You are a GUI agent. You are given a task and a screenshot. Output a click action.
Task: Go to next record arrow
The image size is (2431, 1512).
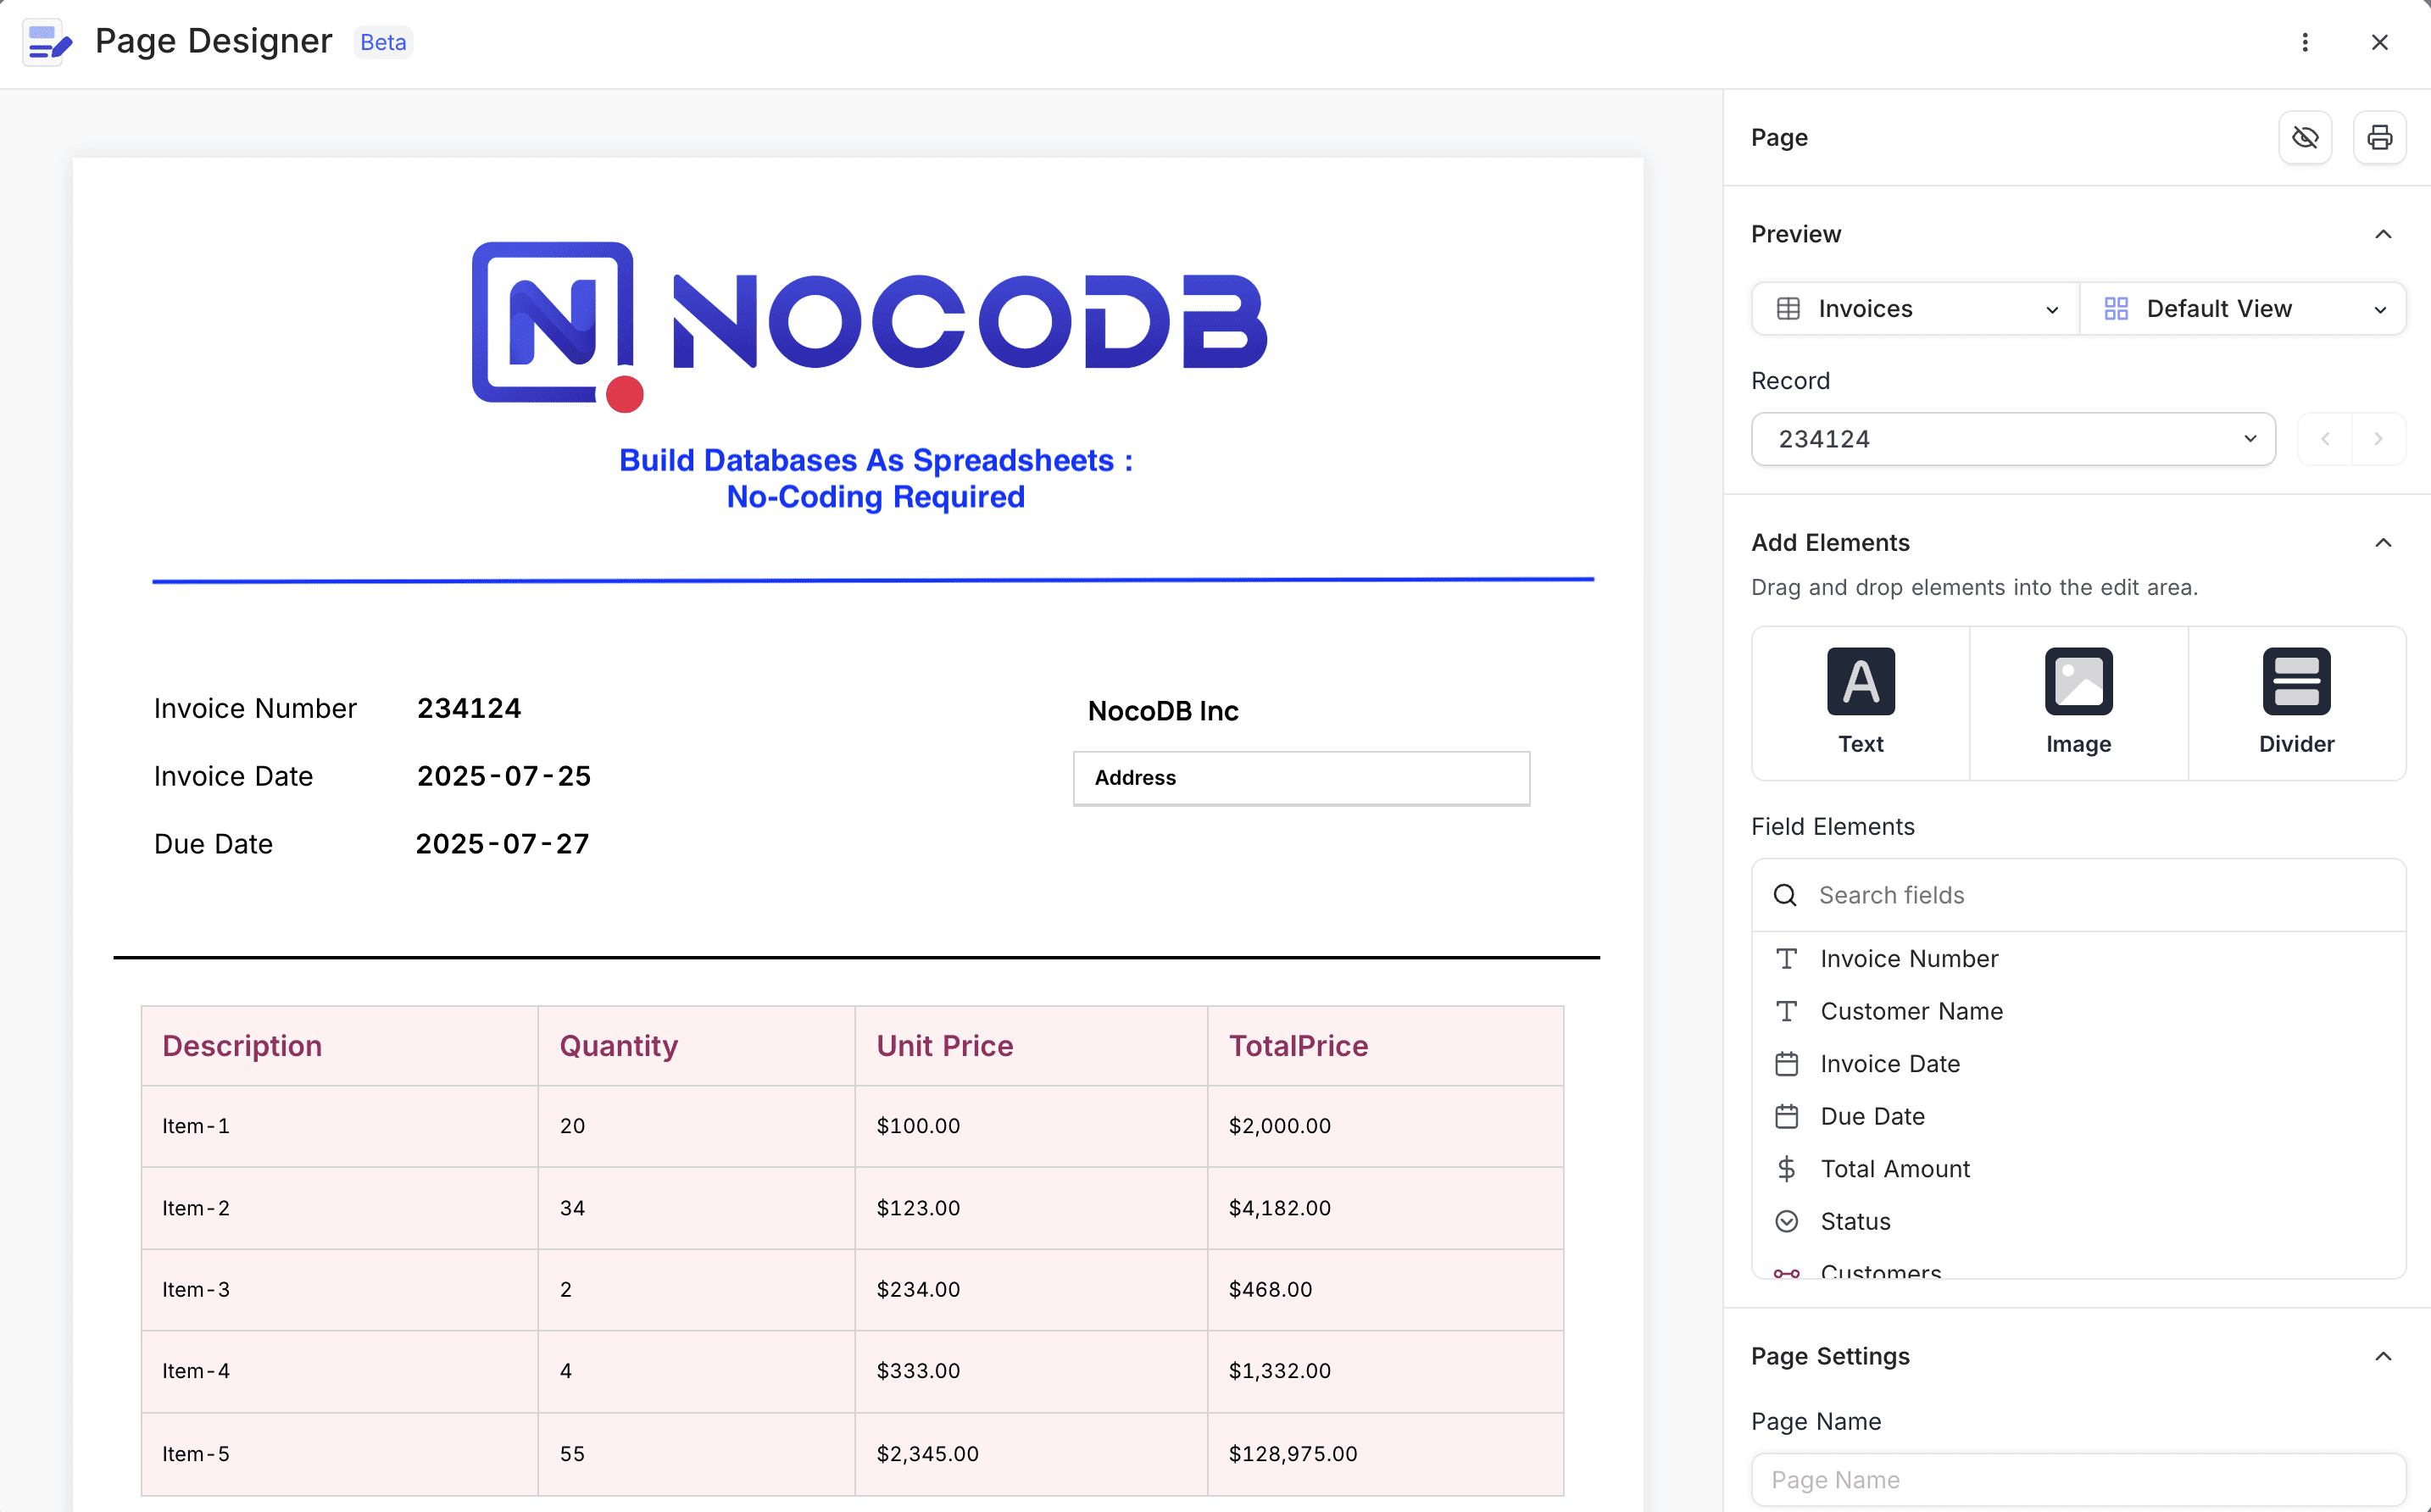[x=2378, y=439]
